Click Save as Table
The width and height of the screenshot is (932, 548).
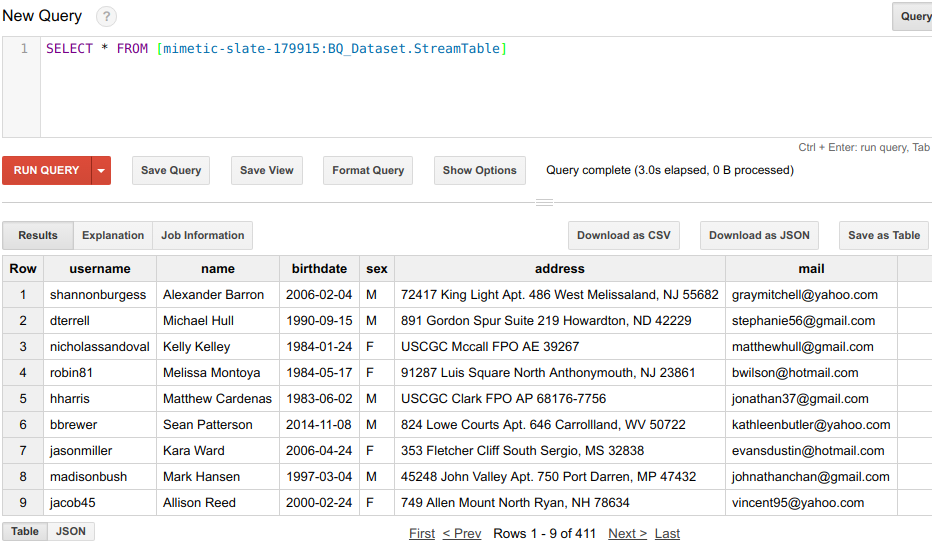[884, 235]
